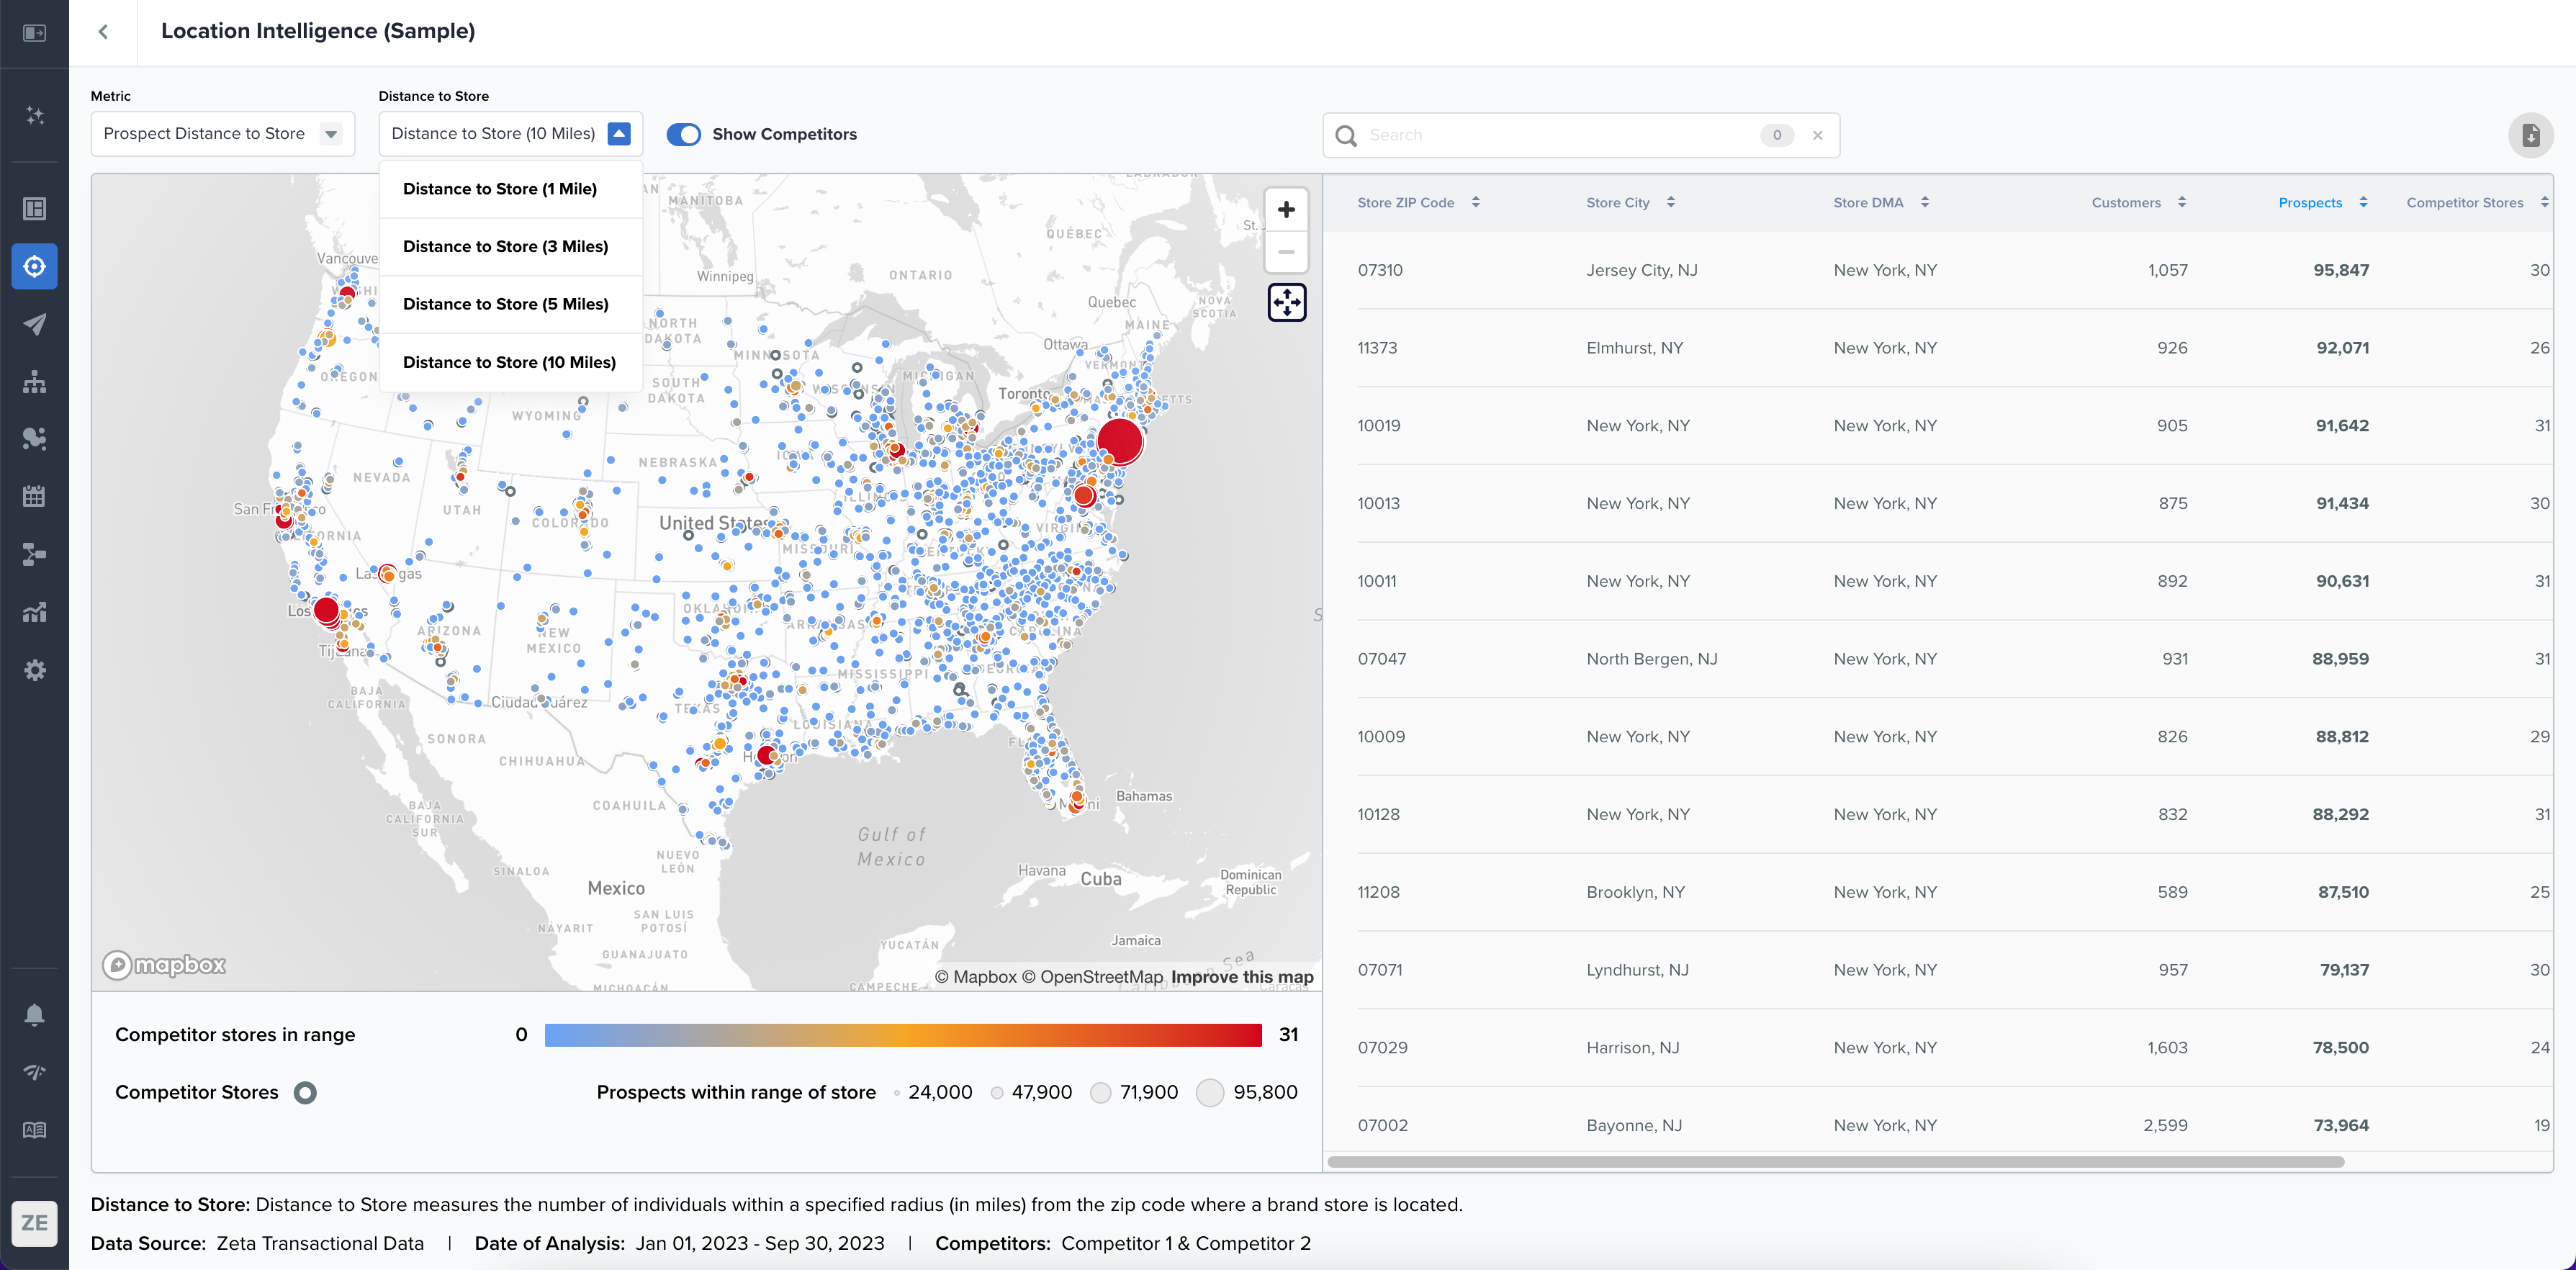Screen dimensions: 2576x1270
Task: Select the Location Intelligence target icon
Action: click(x=34, y=266)
